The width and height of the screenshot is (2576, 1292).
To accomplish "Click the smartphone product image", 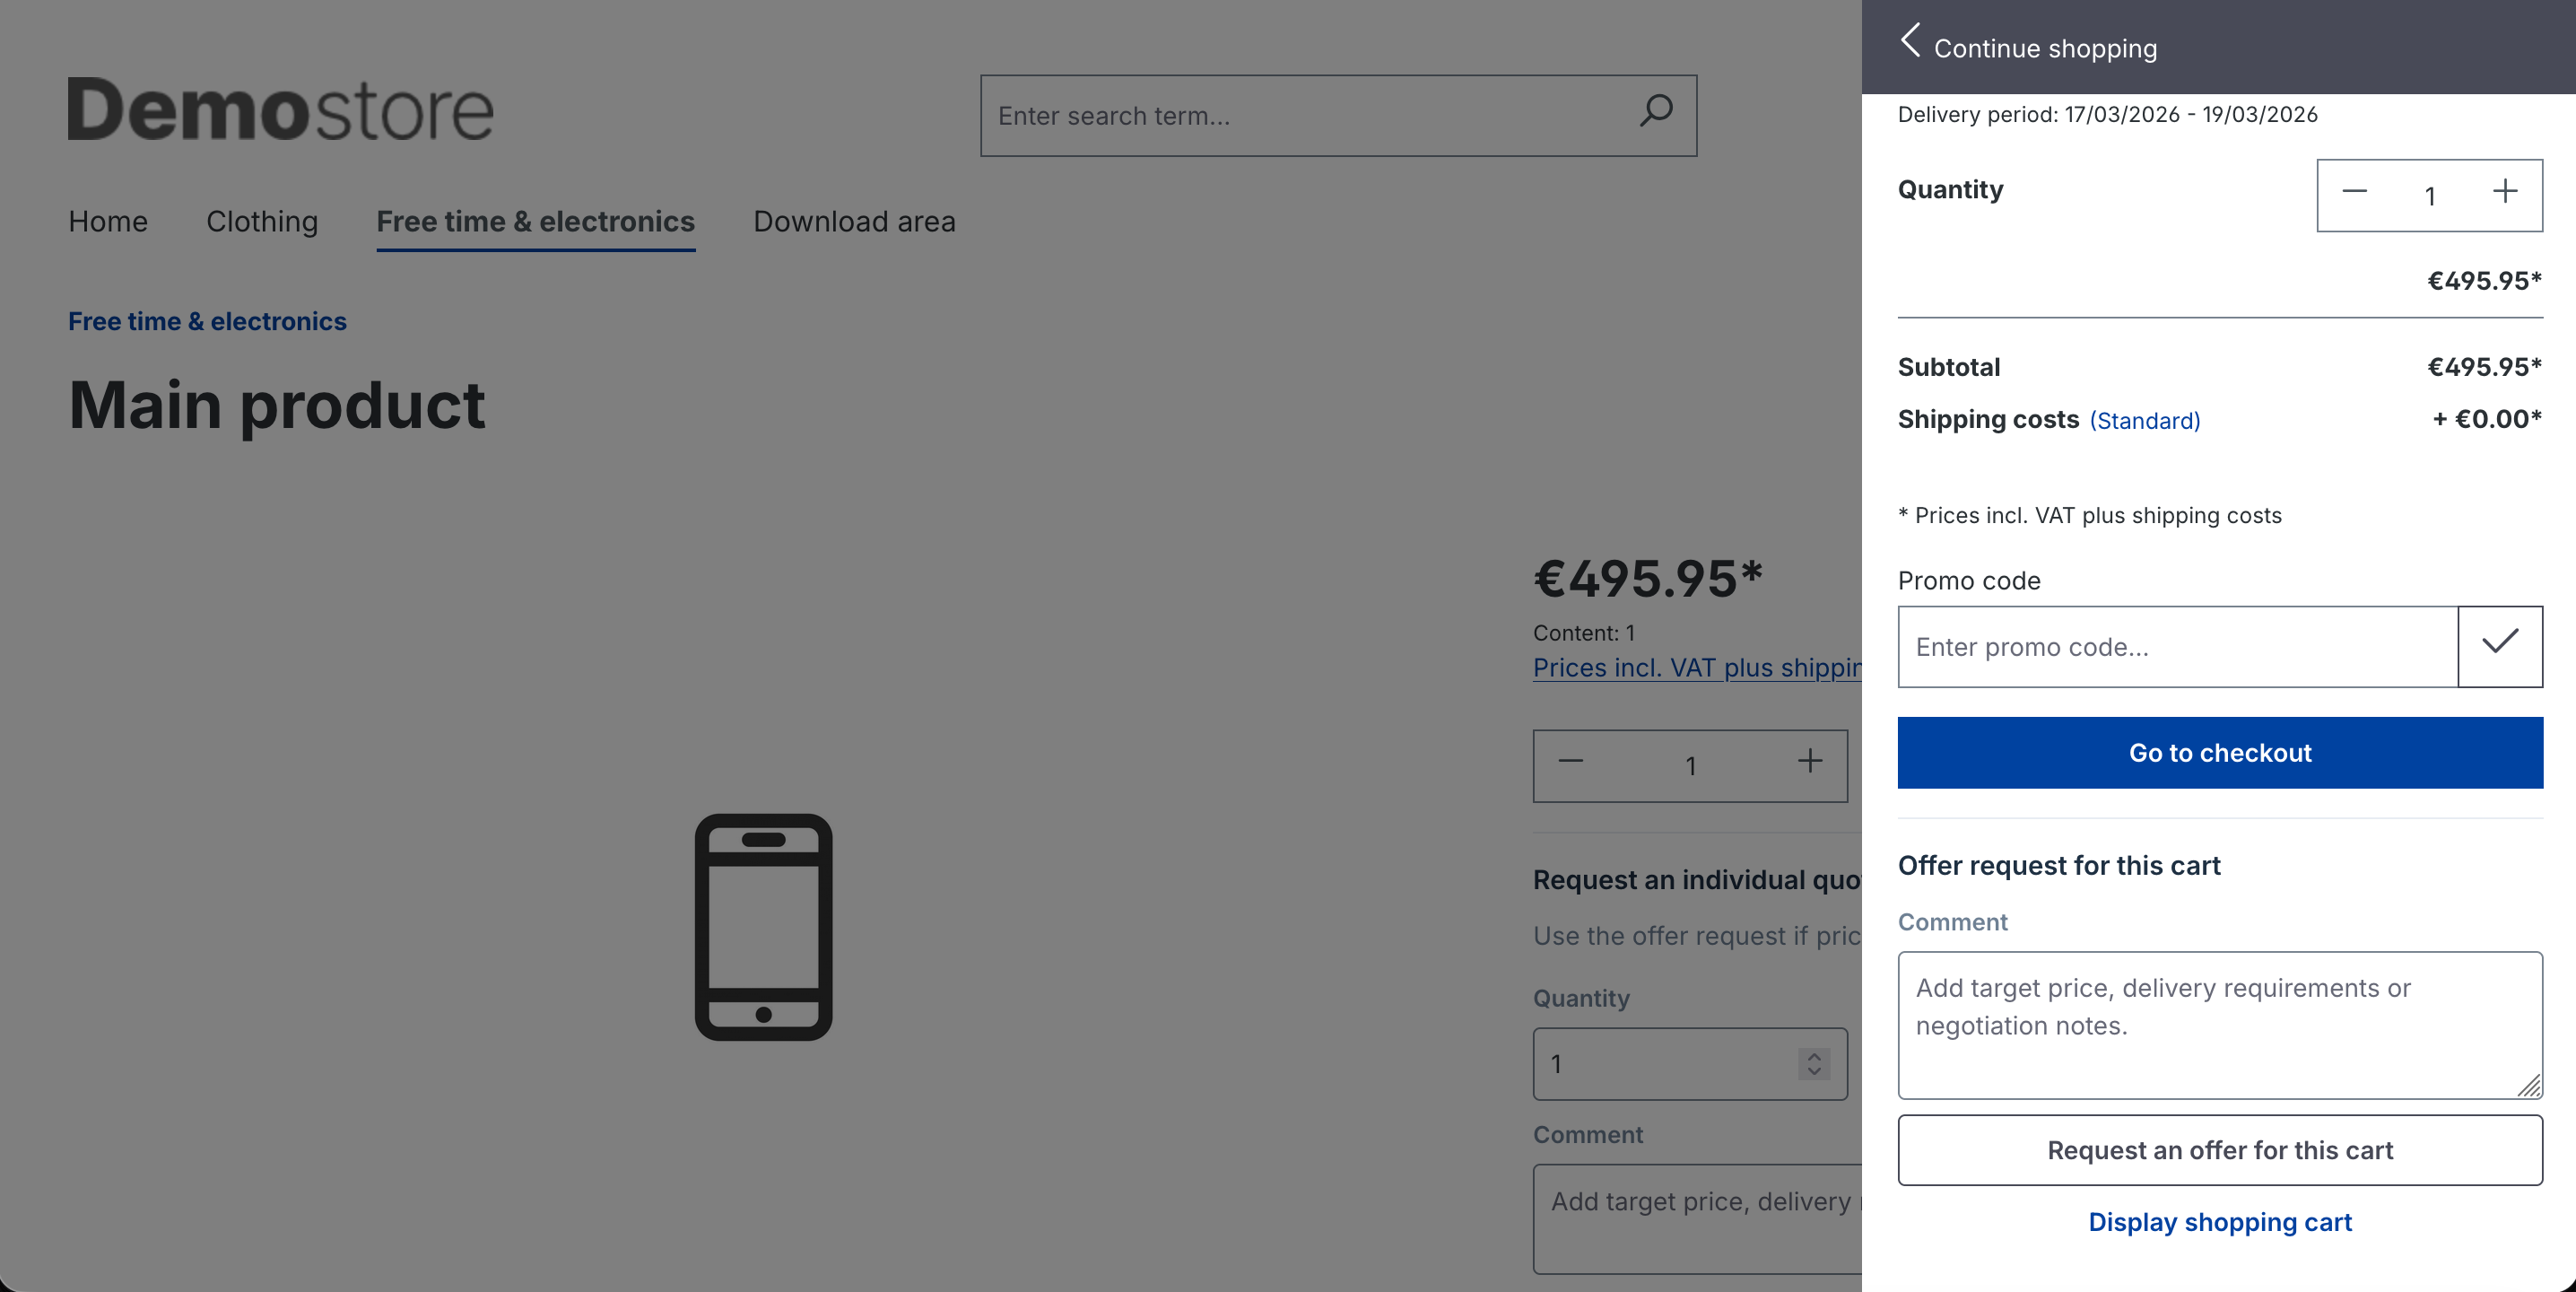I will coord(763,926).
